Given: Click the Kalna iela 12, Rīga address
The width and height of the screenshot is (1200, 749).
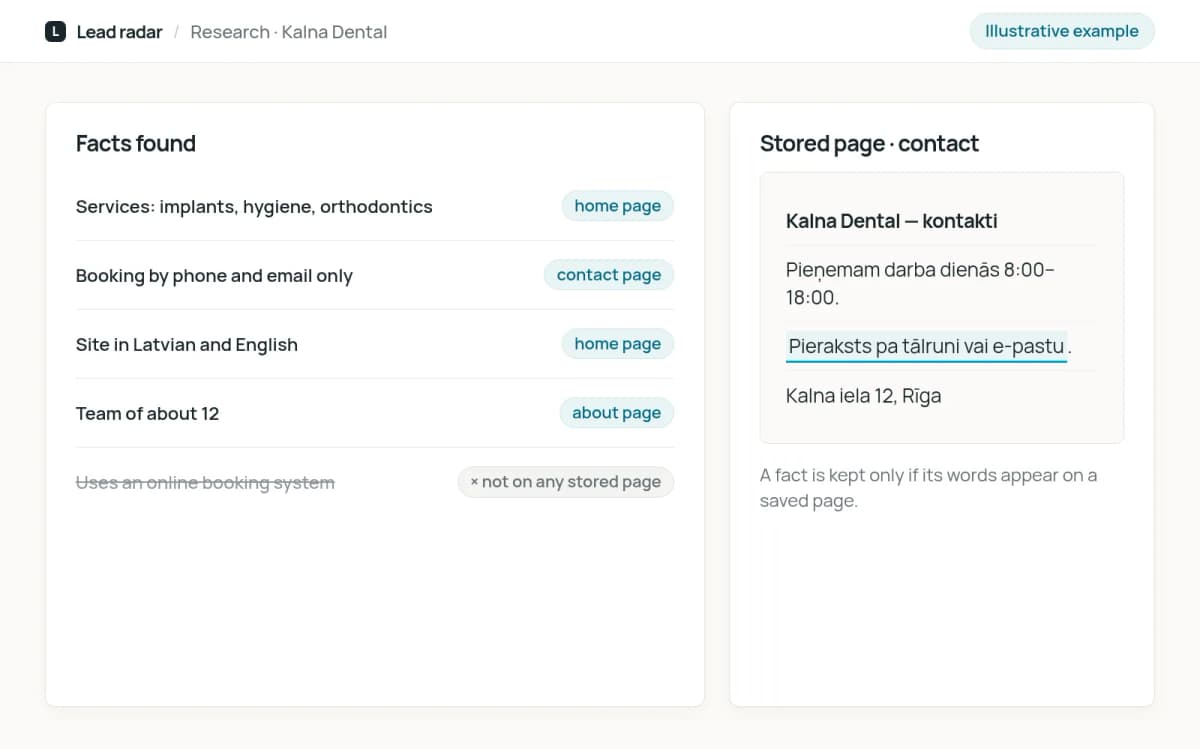Looking at the screenshot, I should tap(863, 396).
